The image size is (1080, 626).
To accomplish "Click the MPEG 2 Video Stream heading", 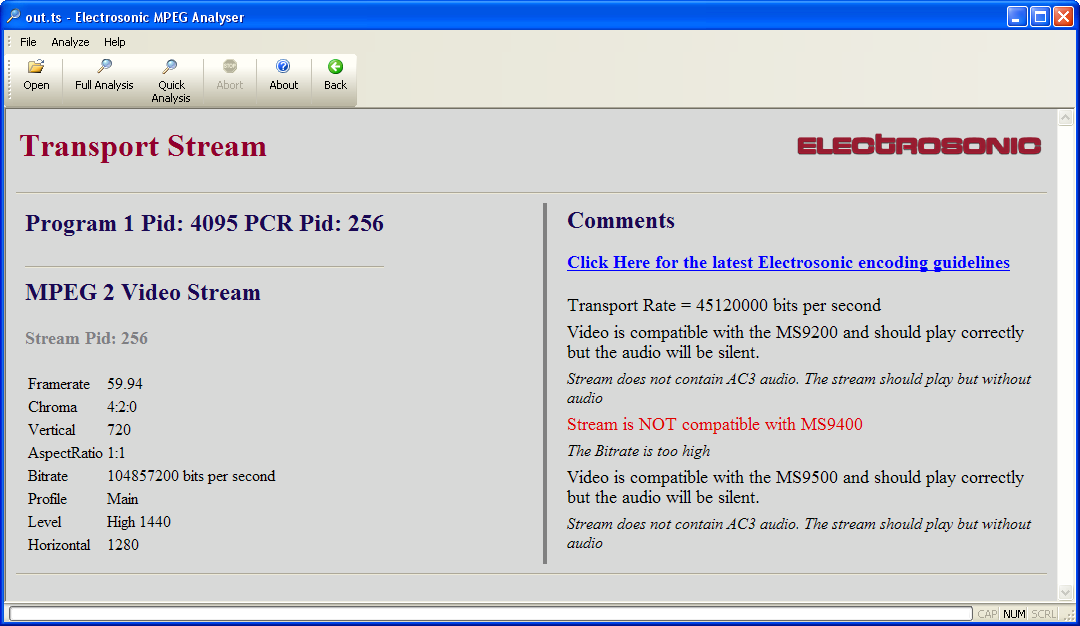I will pos(143,292).
